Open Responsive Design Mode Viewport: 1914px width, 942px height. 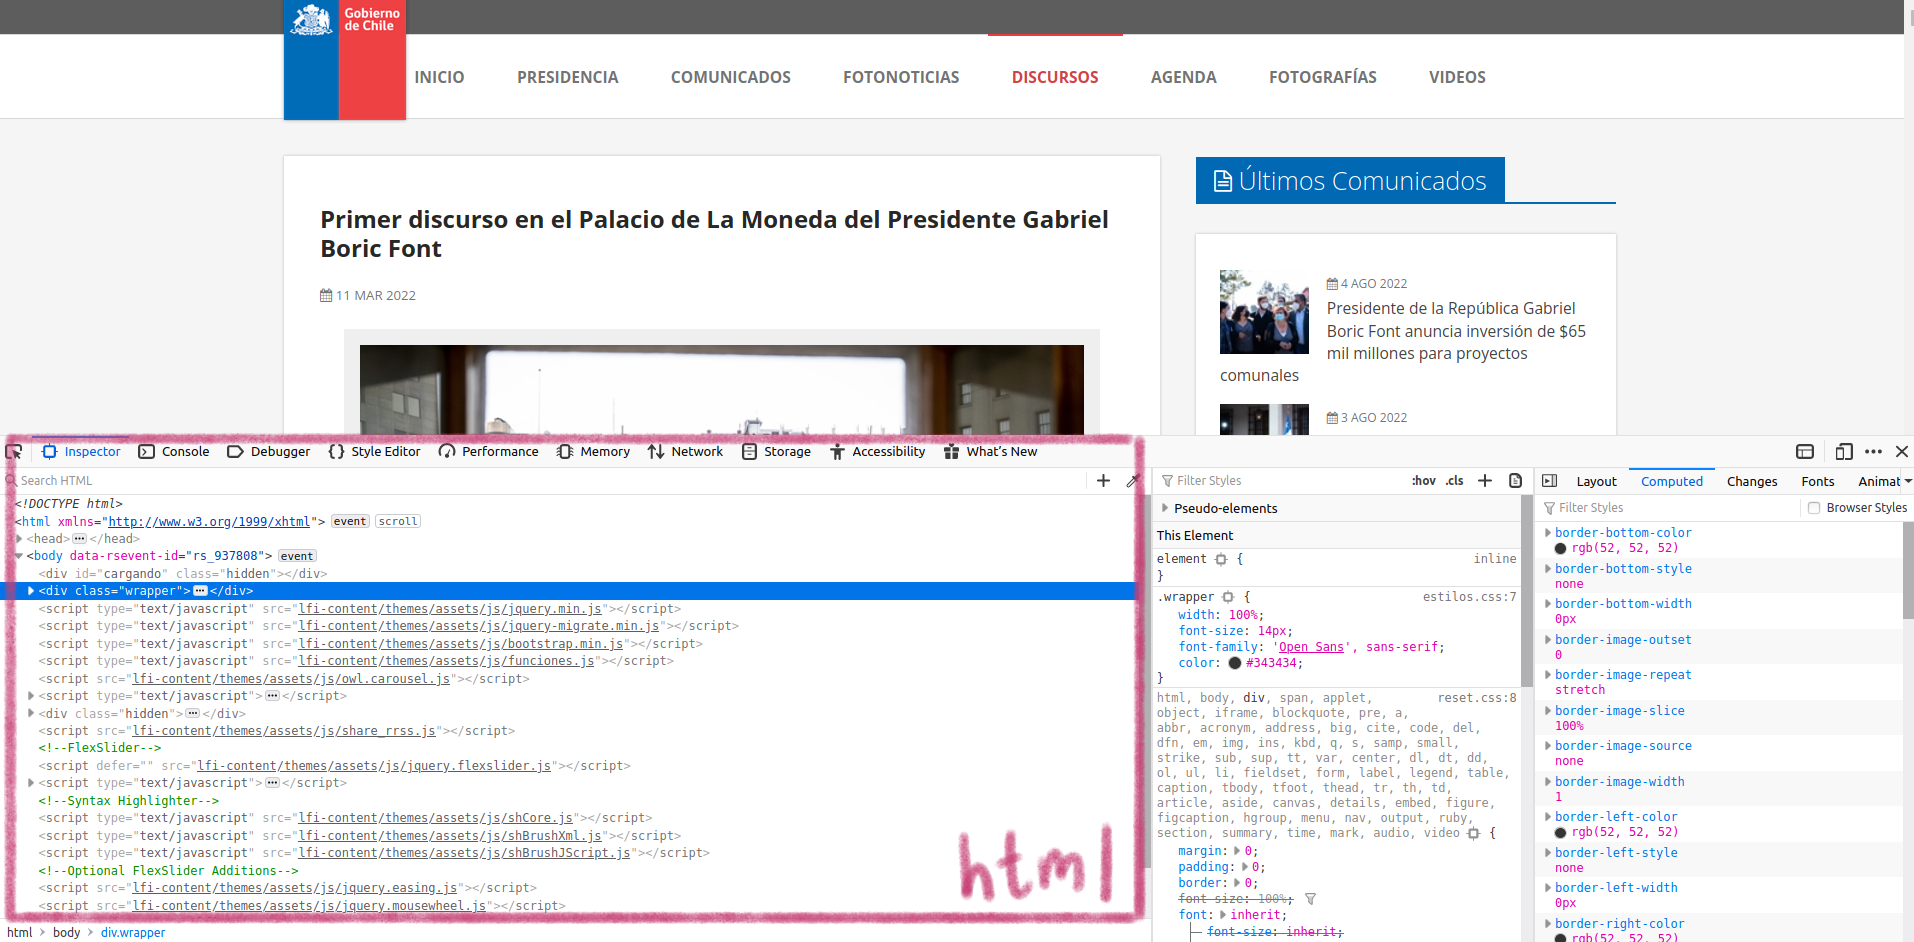(1843, 451)
